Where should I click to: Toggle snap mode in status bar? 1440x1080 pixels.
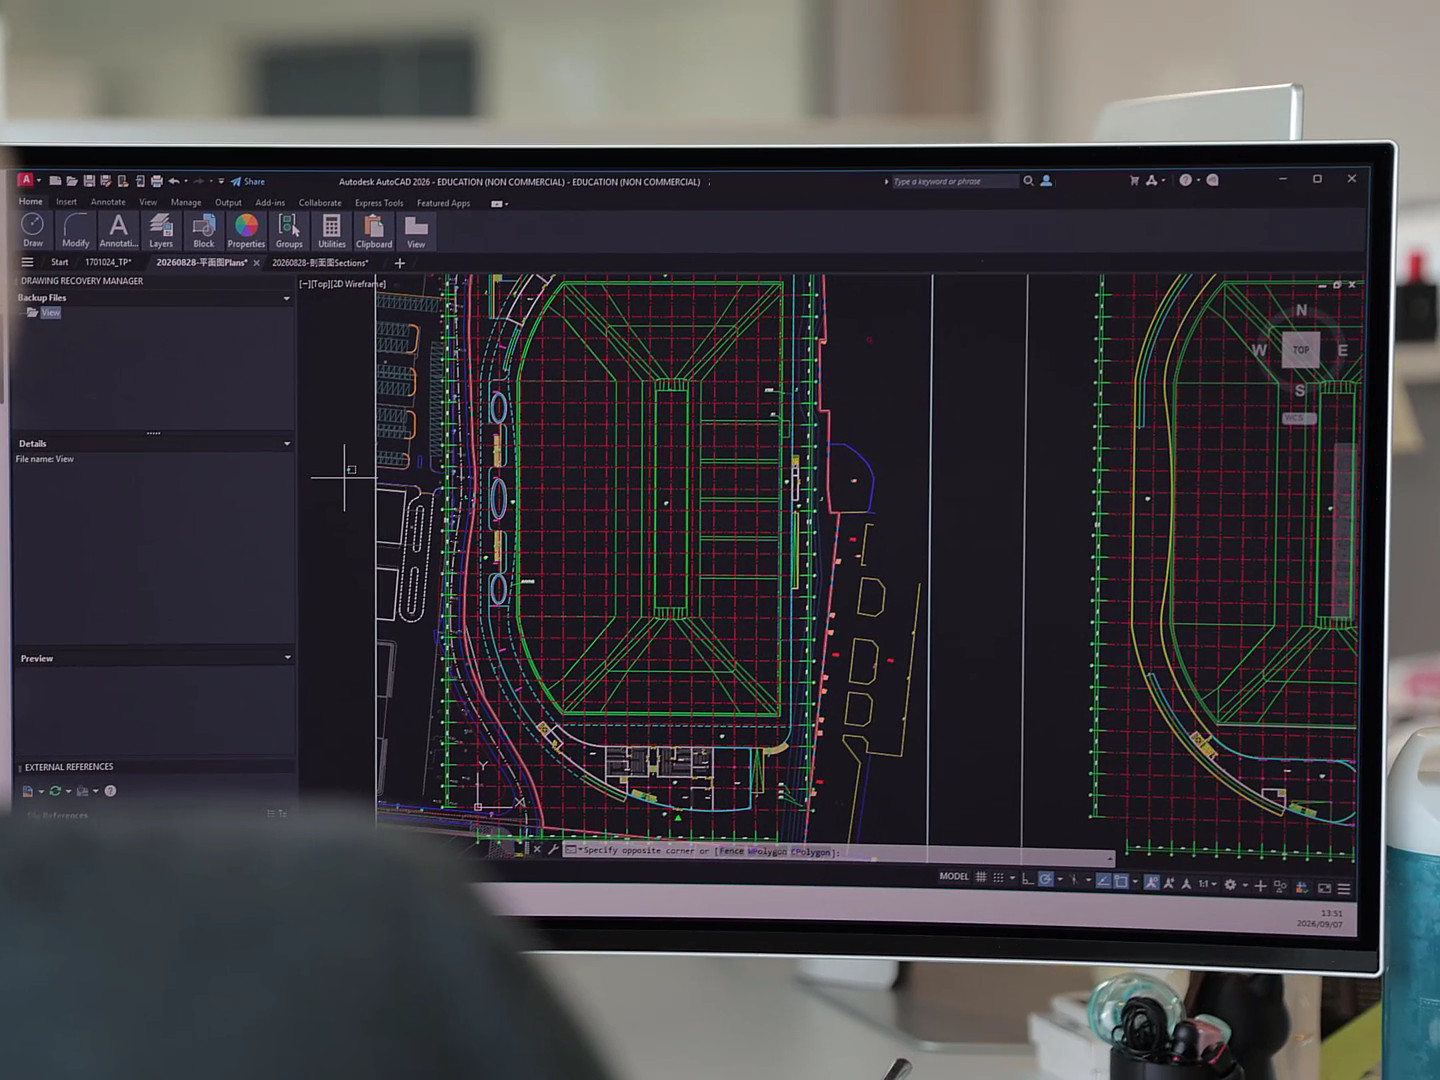[998, 877]
